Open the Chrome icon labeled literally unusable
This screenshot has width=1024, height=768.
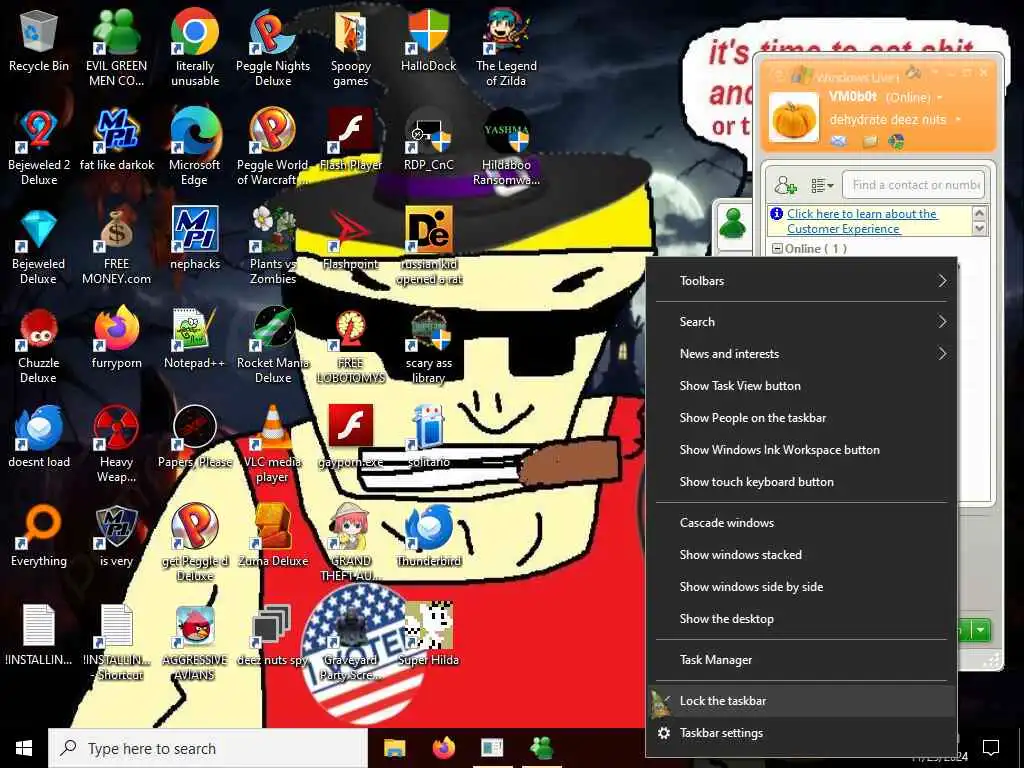click(195, 48)
